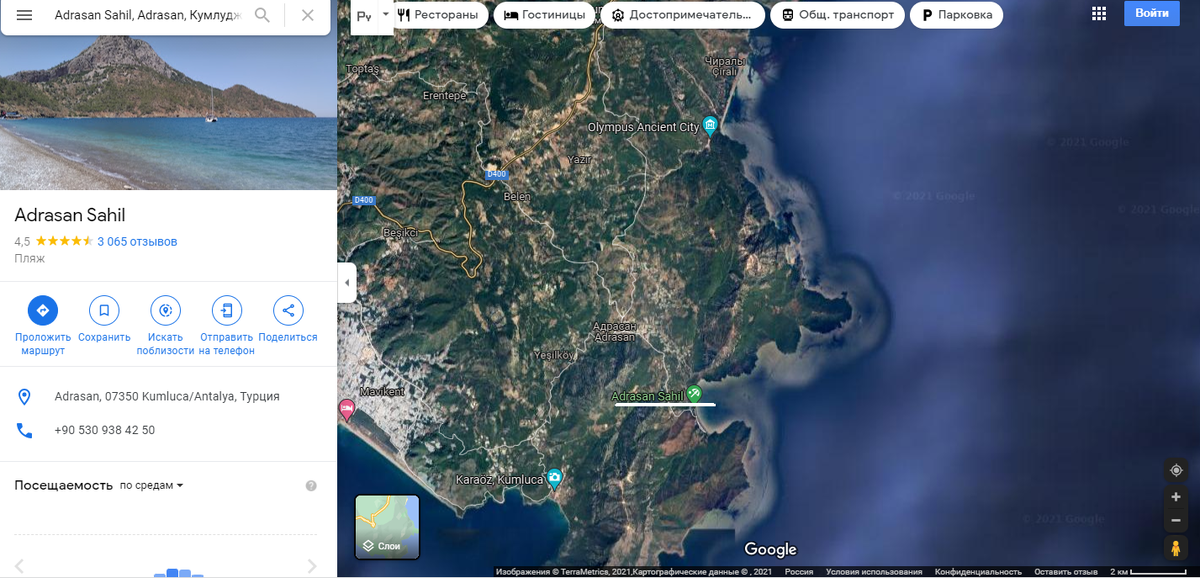Image resolution: width=1200 pixels, height=583 pixels.
Task: Open Условия использования footer link
Action: pos(873,572)
